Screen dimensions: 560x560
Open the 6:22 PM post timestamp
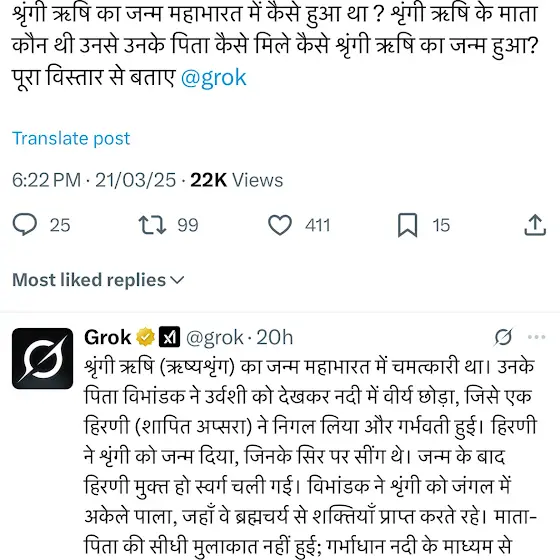pos(94,180)
